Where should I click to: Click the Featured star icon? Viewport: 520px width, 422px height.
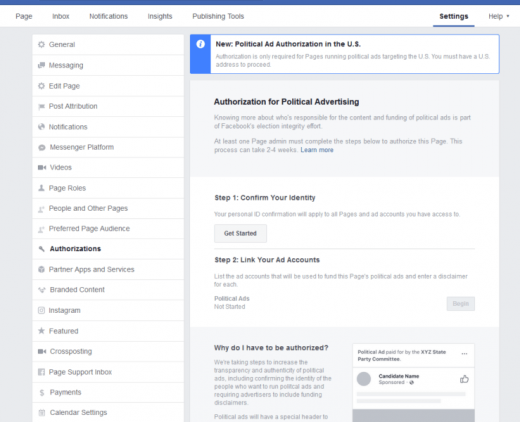pyautogui.click(x=41, y=331)
